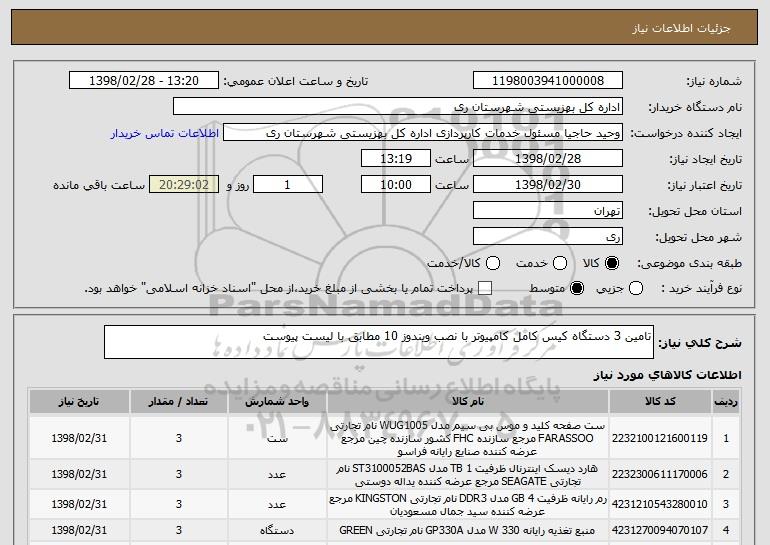This screenshot has height=545, width=770.
Task: Click the delivery city field ری
Action: [x=548, y=237]
